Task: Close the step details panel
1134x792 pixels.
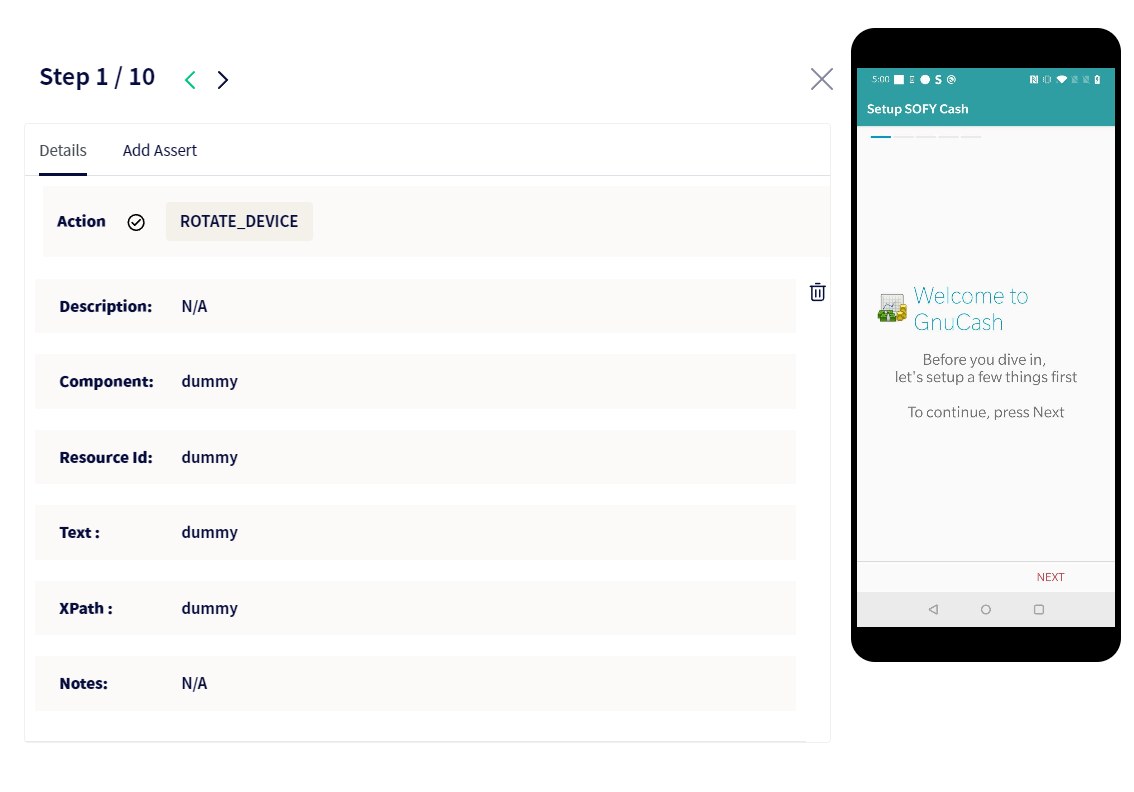Action: (x=822, y=79)
